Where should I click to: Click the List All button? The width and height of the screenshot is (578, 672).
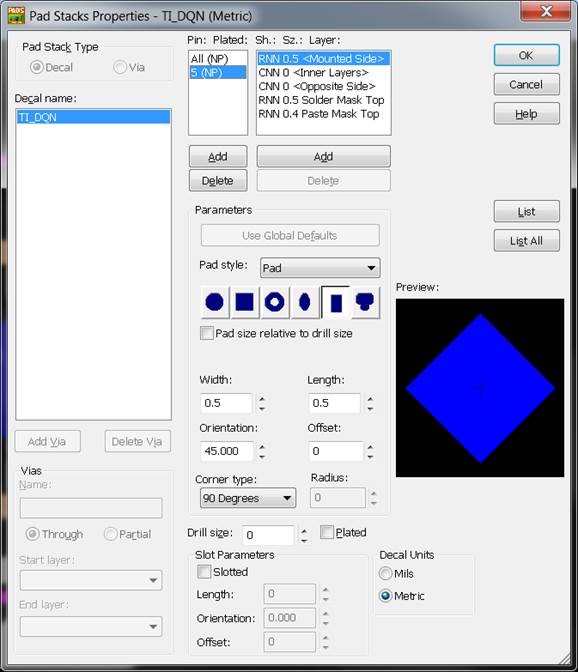coord(527,241)
